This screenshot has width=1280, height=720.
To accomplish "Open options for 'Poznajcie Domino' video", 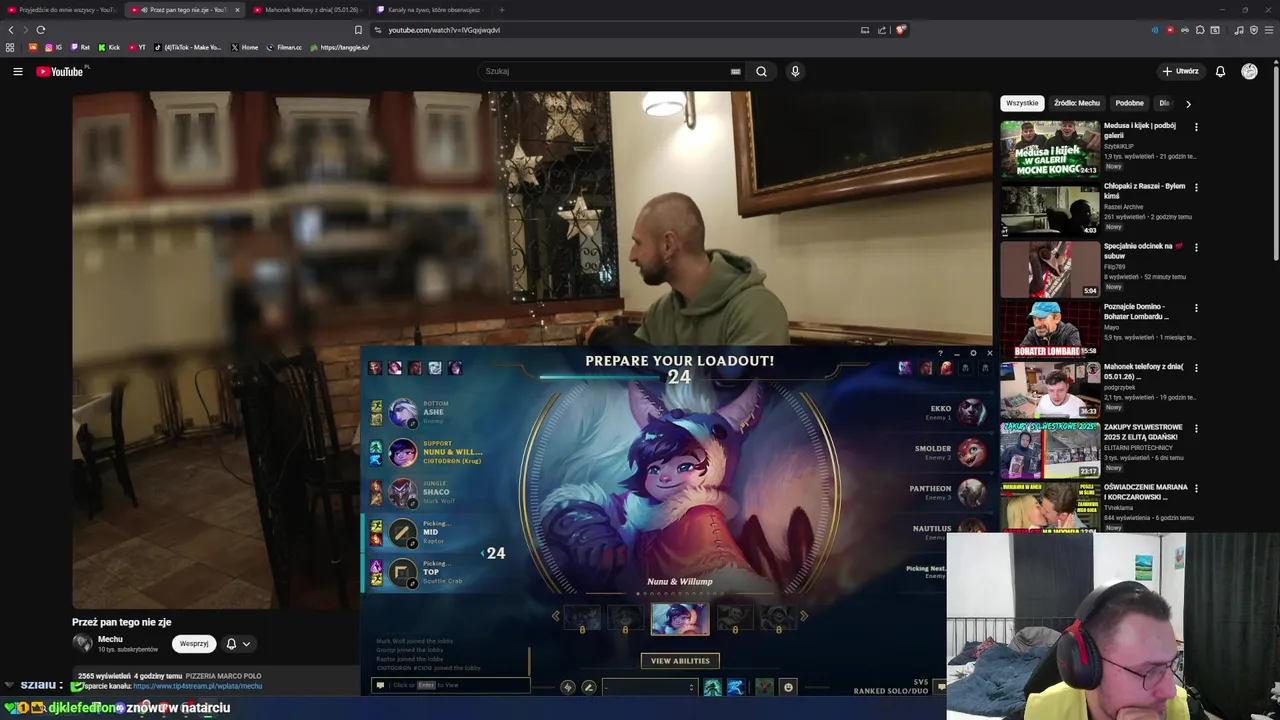I will [x=1196, y=308].
